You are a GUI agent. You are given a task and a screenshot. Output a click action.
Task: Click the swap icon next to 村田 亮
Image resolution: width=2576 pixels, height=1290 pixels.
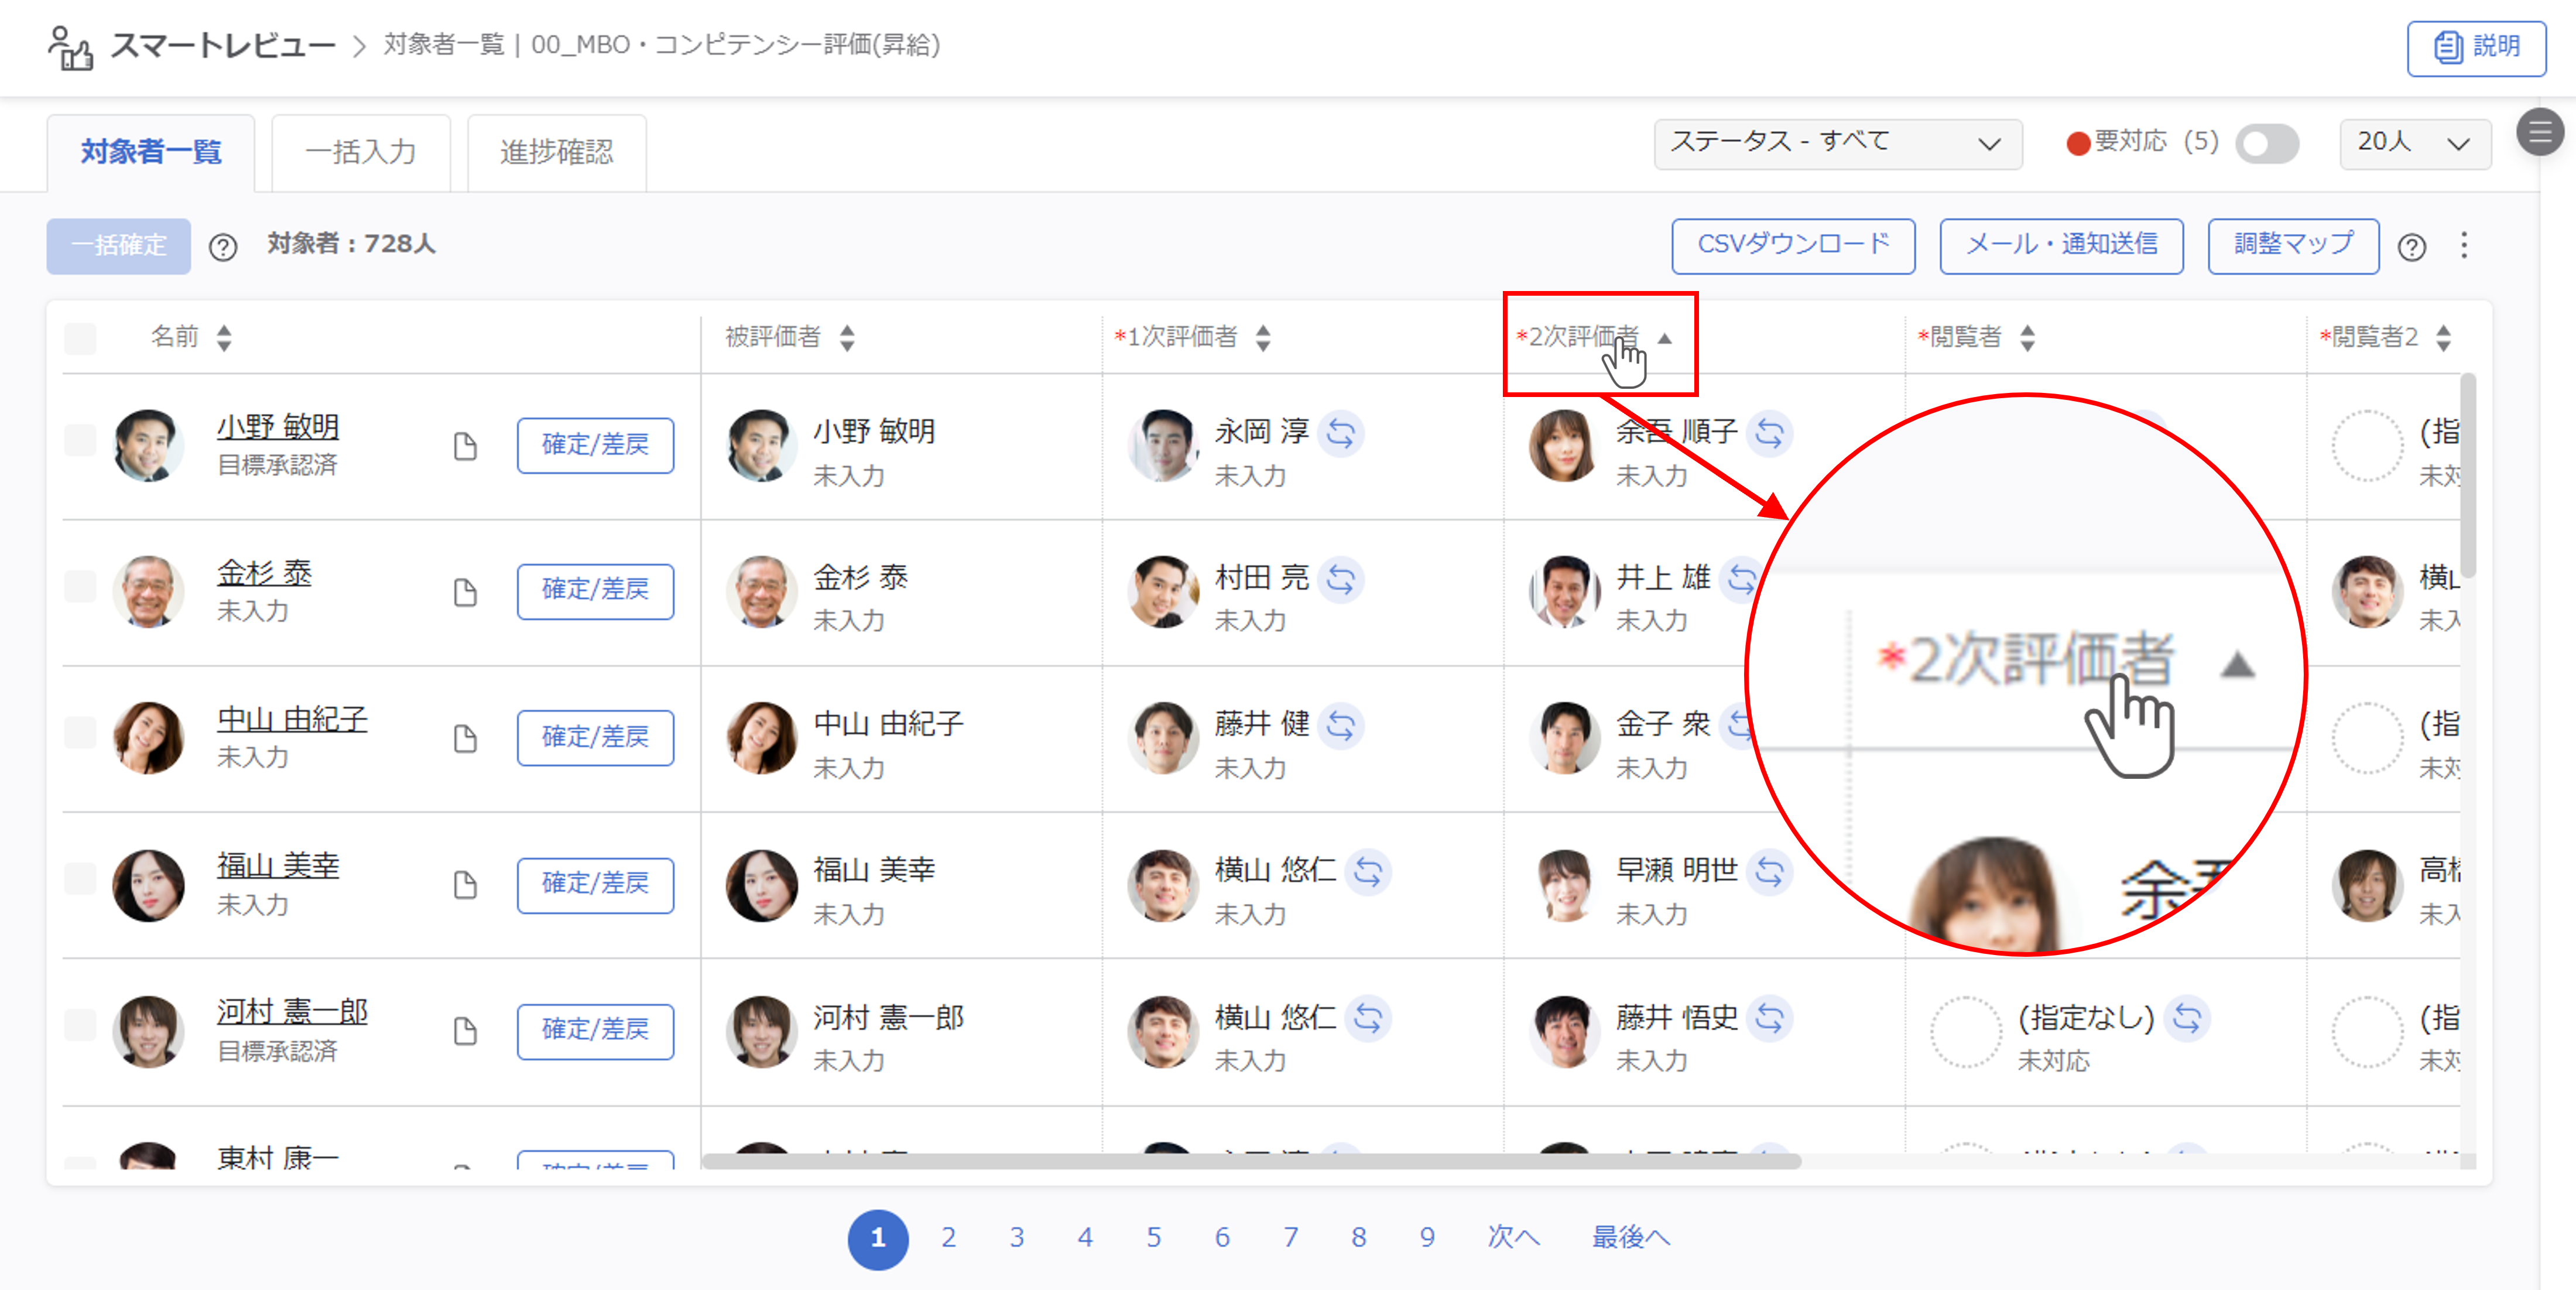click(1341, 580)
